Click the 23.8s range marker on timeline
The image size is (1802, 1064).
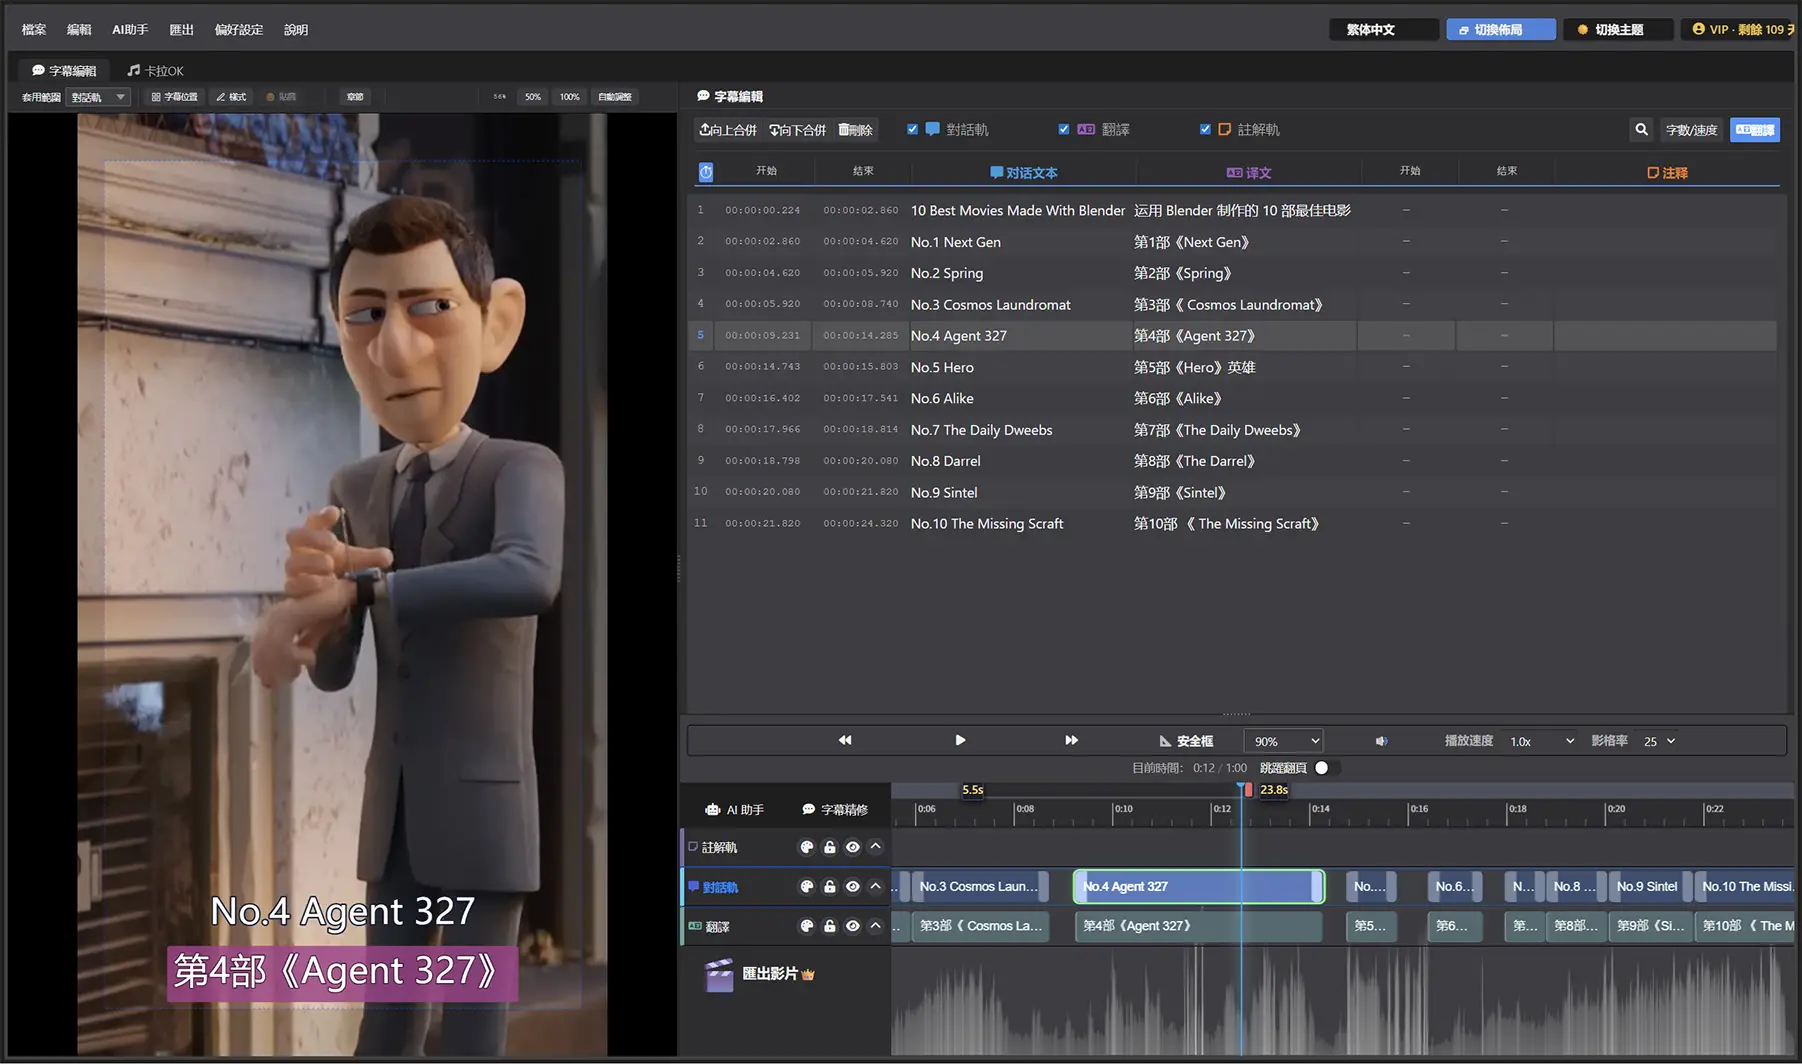pos(1274,790)
